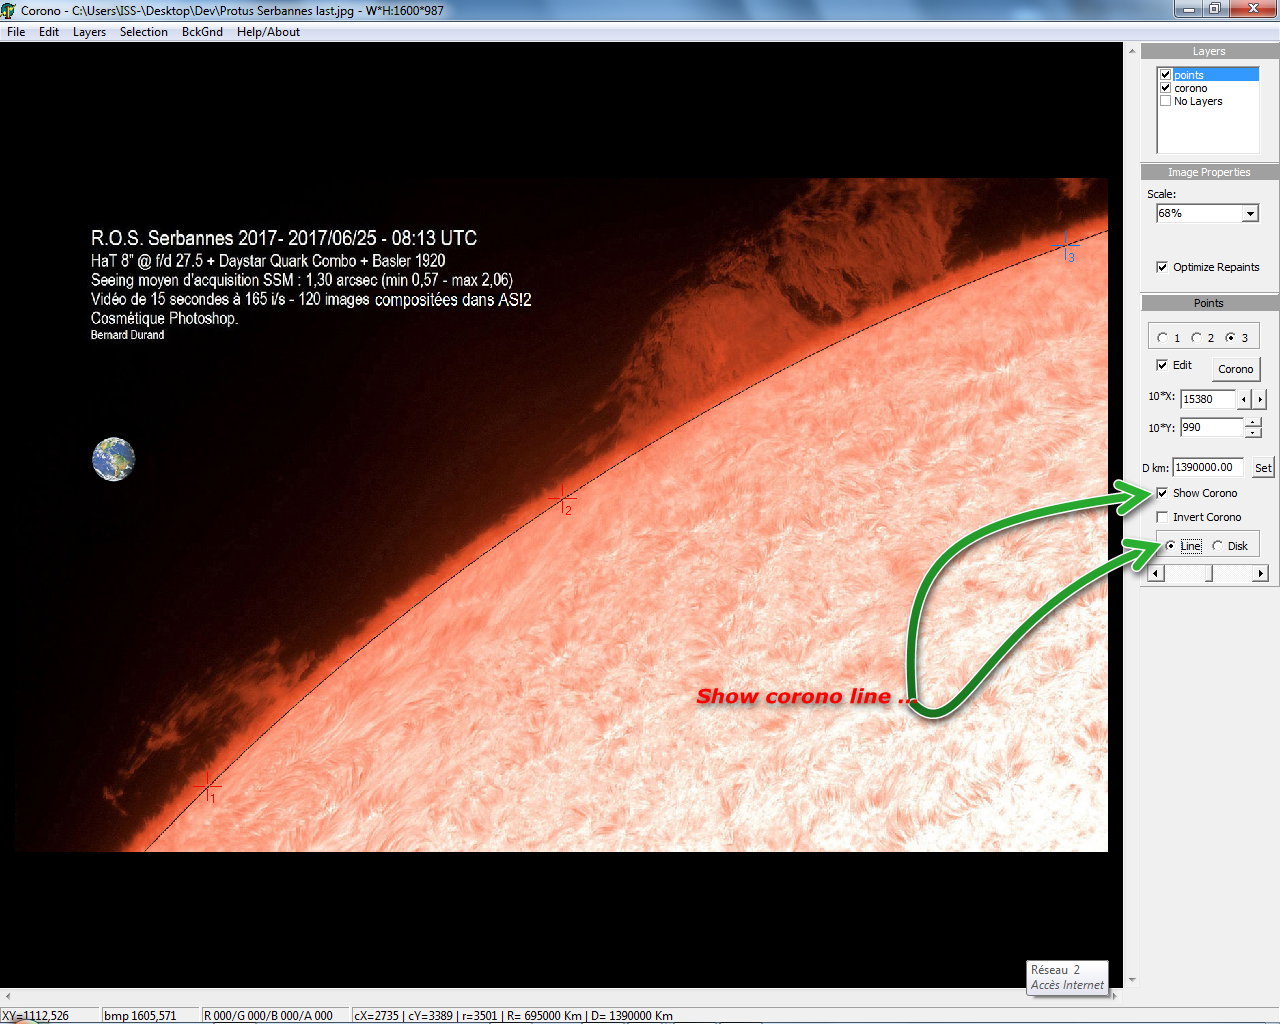
Task: Click the slider's left arrow
Action: tap(1156, 573)
